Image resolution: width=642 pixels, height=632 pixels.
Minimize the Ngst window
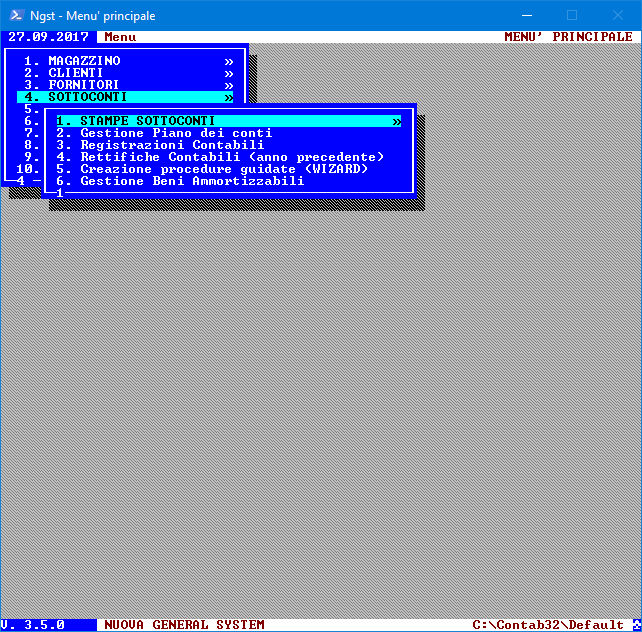pyautogui.click(x=525, y=15)
